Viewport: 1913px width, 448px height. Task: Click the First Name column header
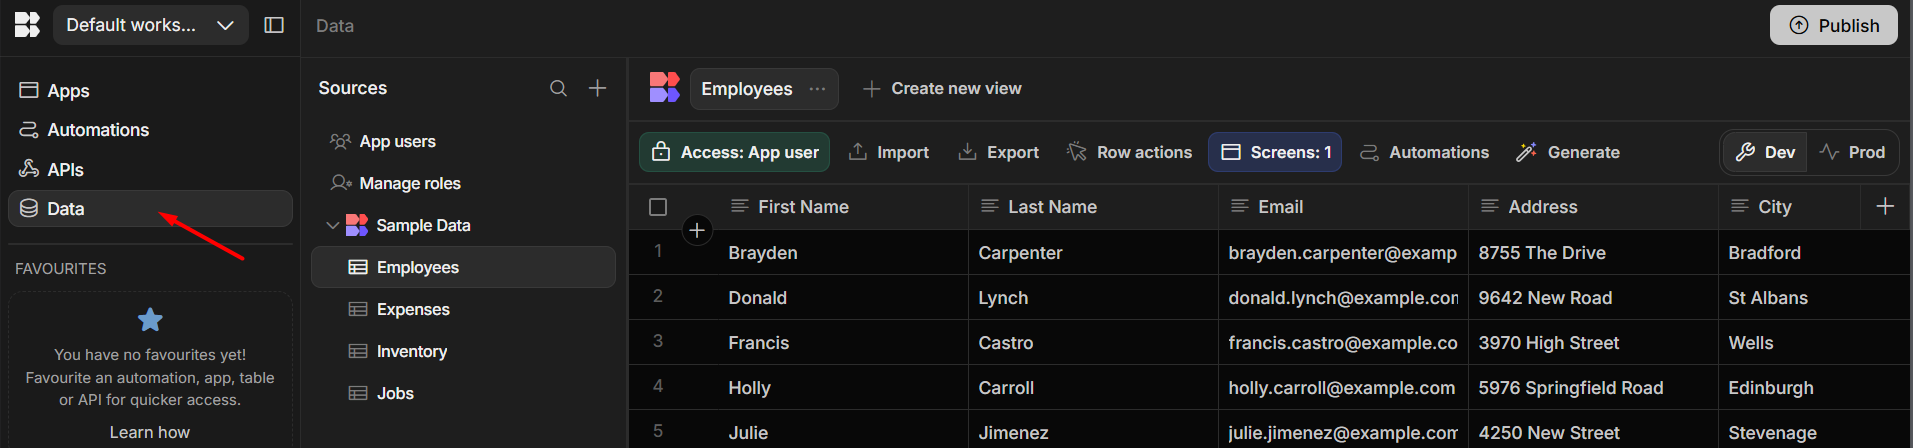point(843,207)
